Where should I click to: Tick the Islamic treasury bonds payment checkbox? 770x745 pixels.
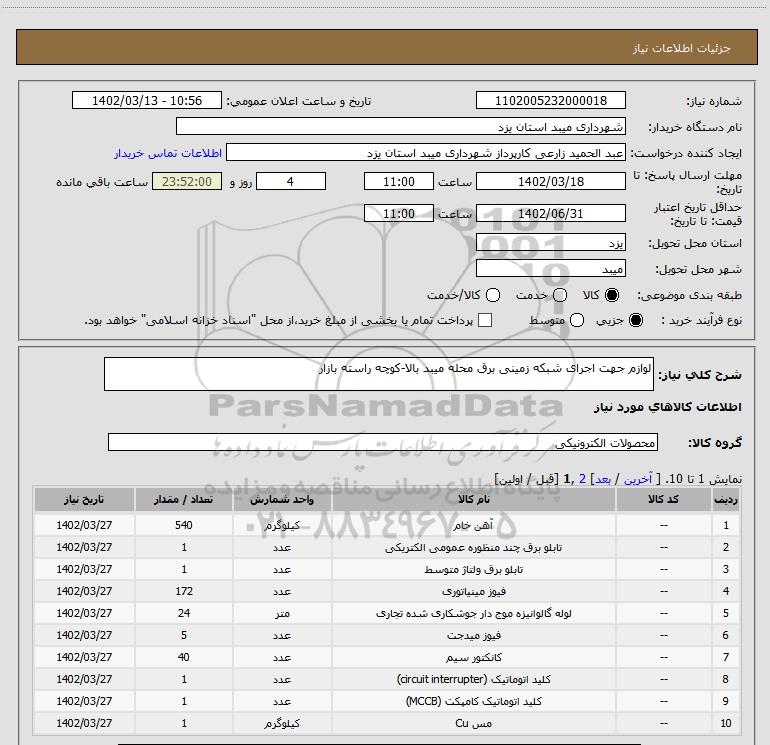click(485, 320)
